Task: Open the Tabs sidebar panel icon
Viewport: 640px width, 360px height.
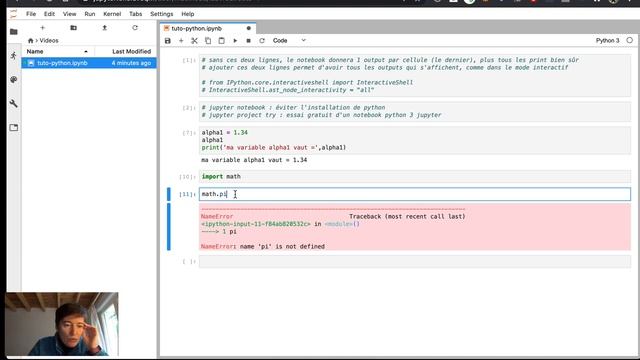Action: click(14, 127)
